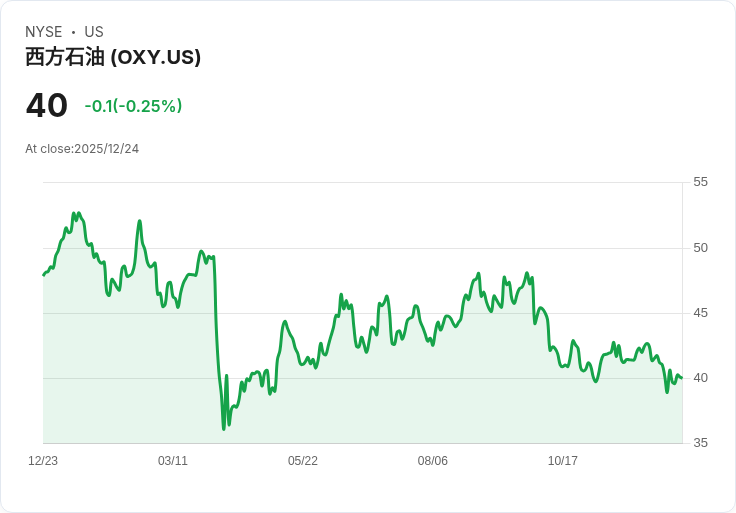Image resolution: width=736 pixels, height=513 pixels.
Task: Click the -0.1(-0.25%) change value
Action: click(x=133, y=106)
